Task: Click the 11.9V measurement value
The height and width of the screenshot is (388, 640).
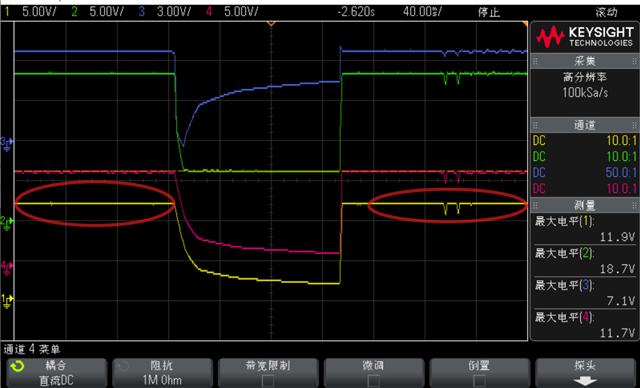Action: point(617,237)
